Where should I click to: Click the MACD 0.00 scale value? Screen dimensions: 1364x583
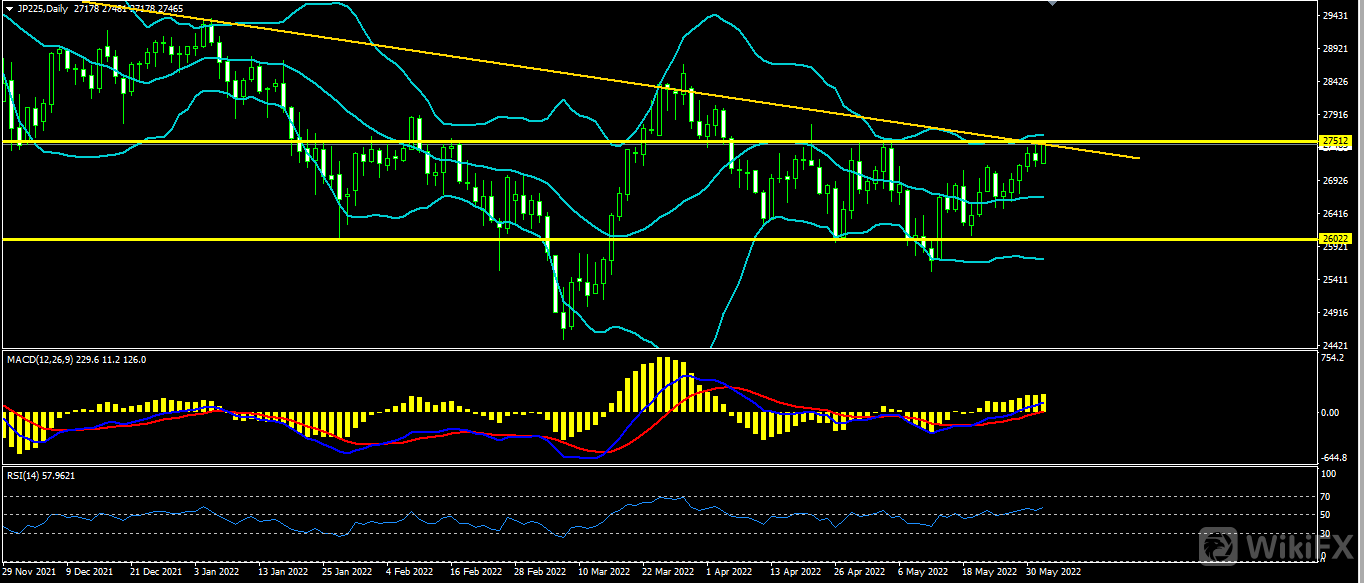[1331, 412]
